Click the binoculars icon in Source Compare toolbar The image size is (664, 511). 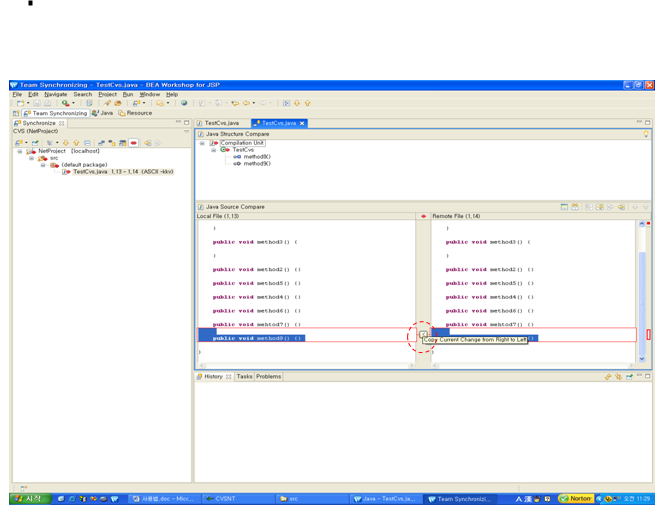click(x=575, y=207)
